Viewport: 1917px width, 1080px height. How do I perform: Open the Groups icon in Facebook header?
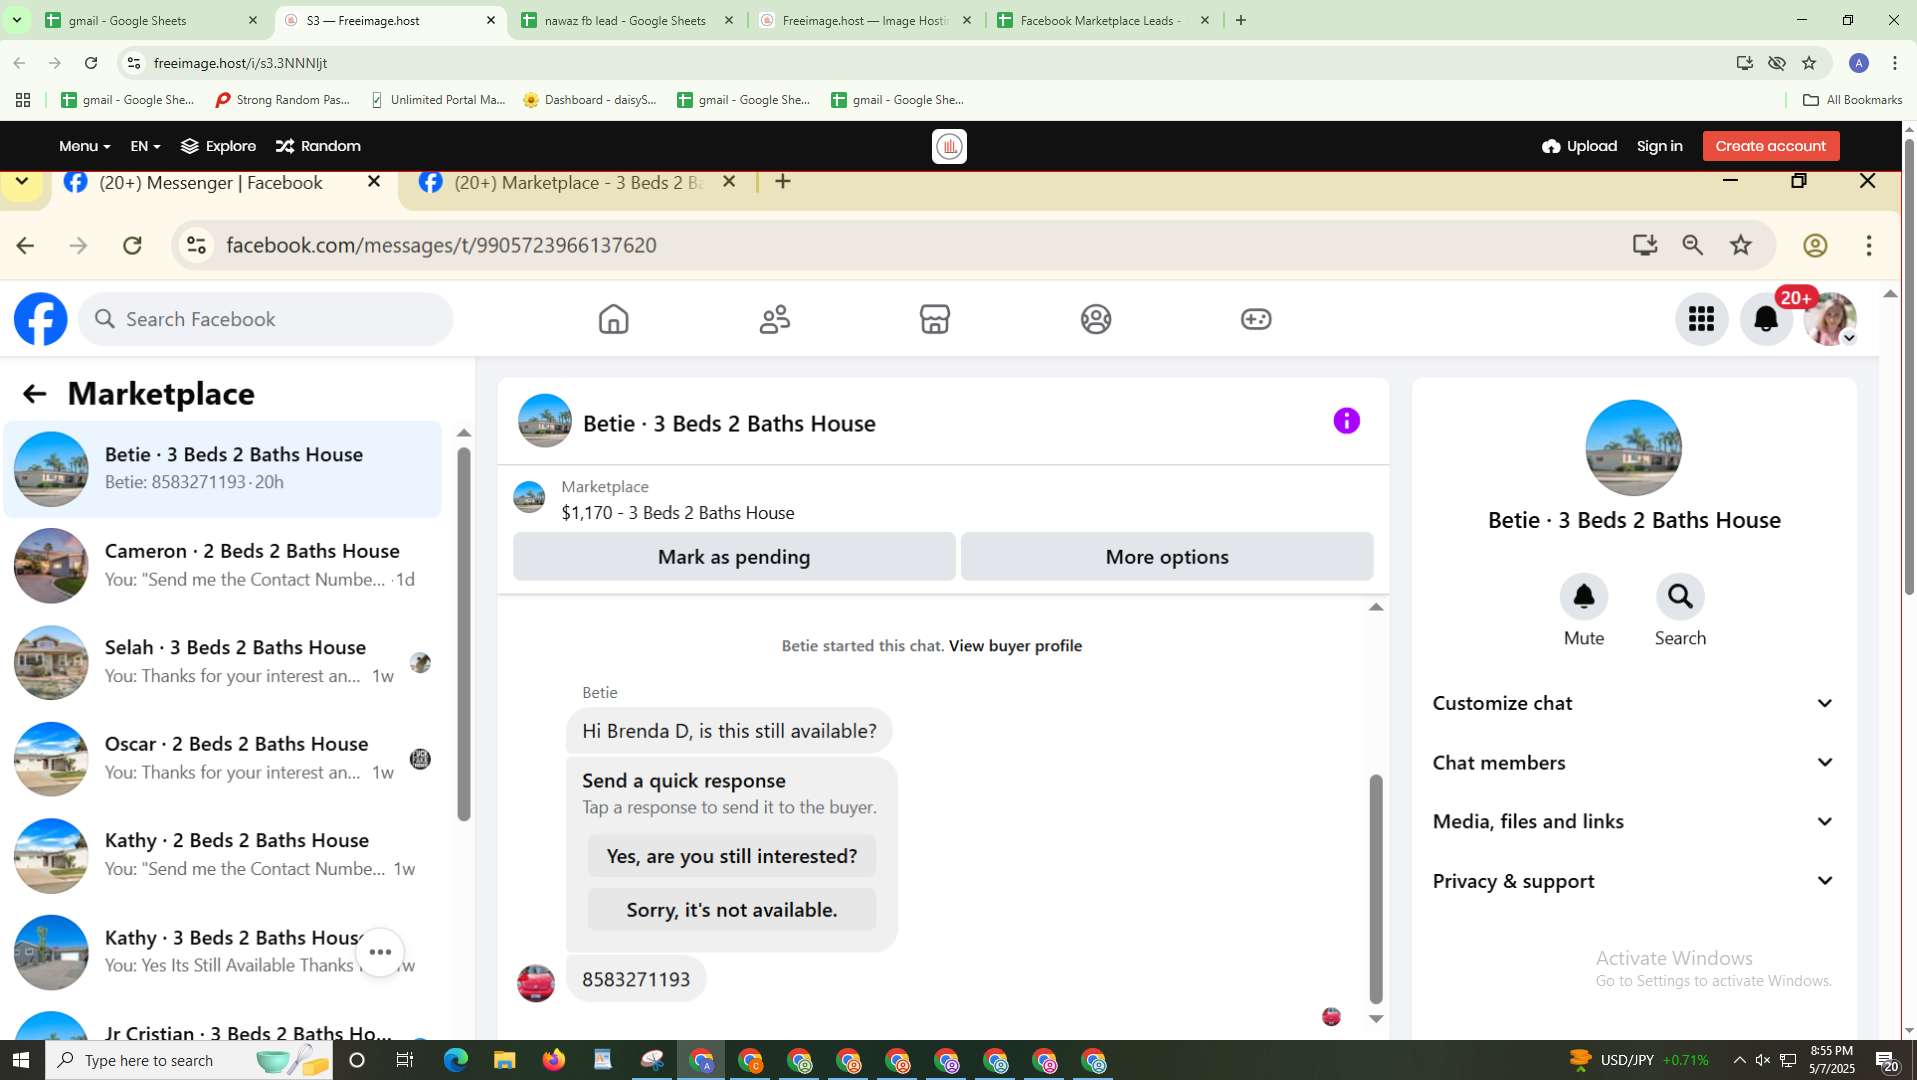(1096, 319)
